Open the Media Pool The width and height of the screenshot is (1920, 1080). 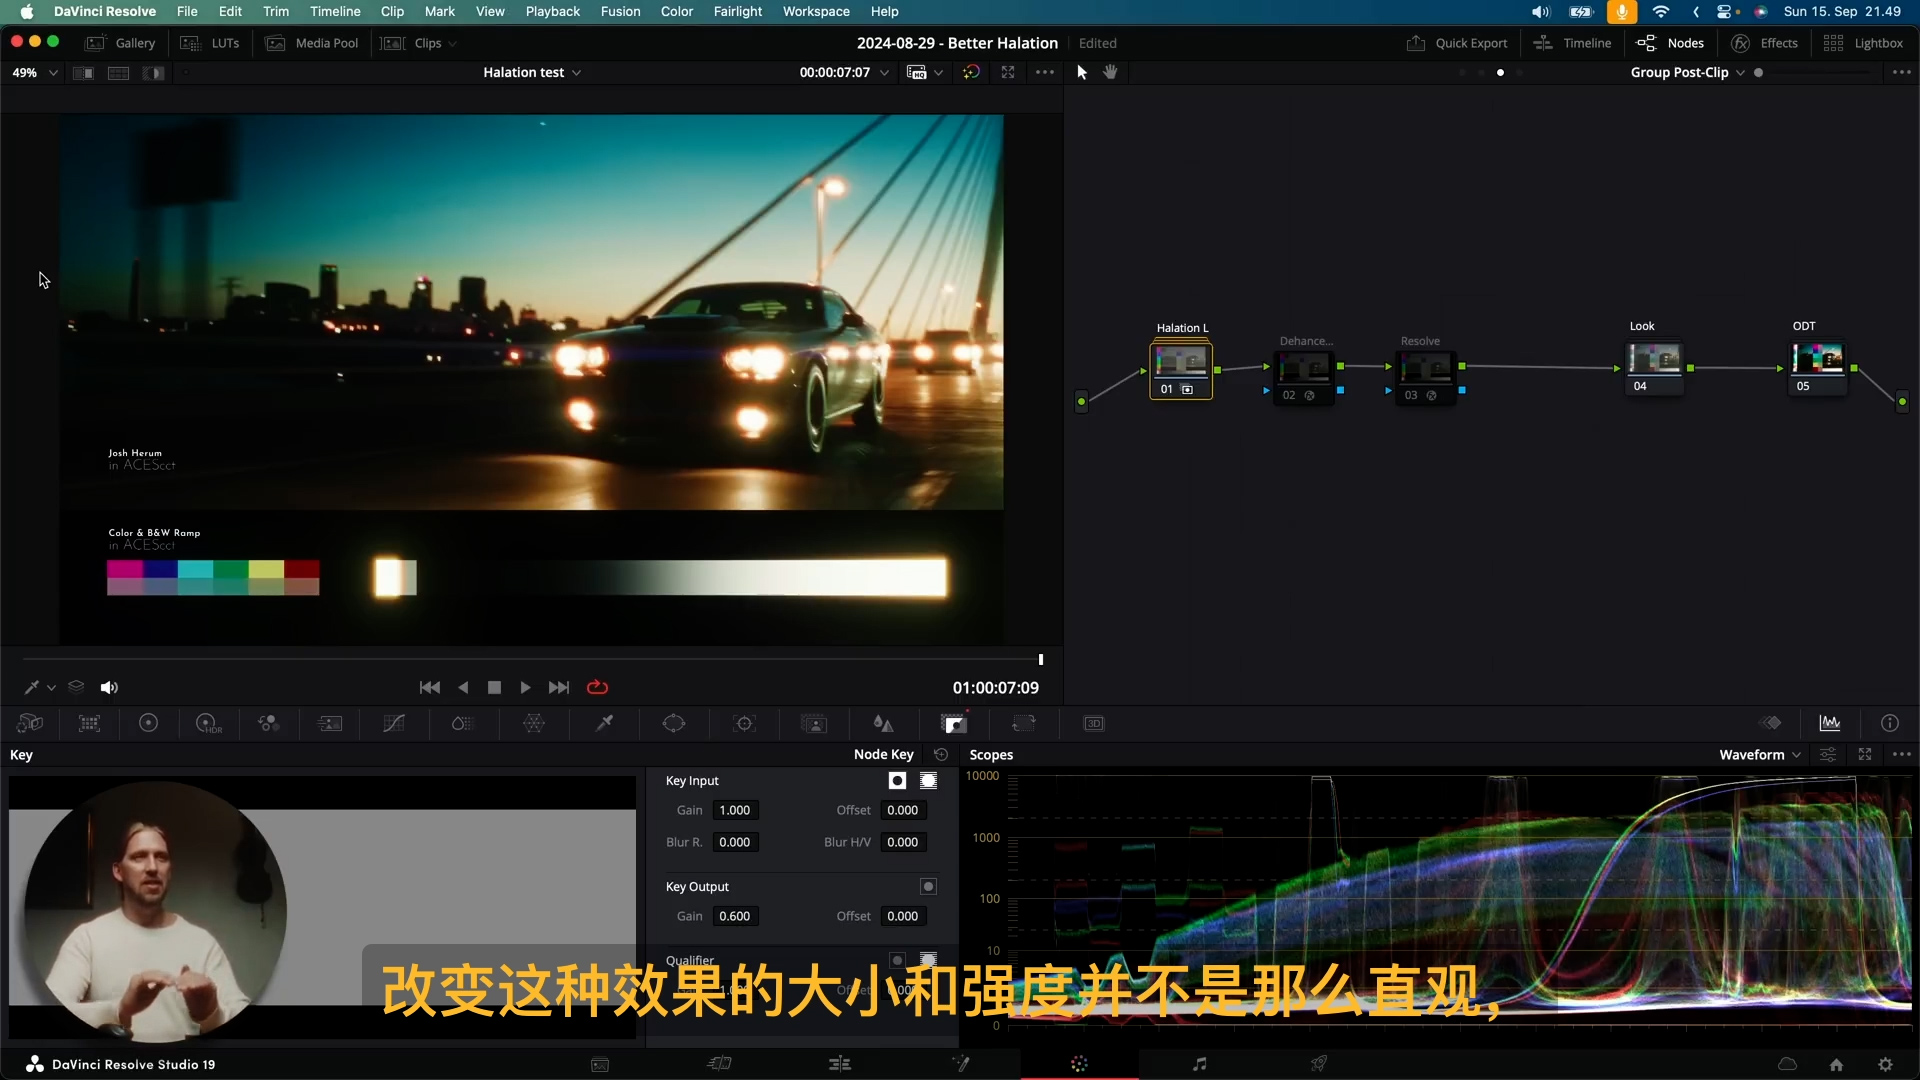312,43
